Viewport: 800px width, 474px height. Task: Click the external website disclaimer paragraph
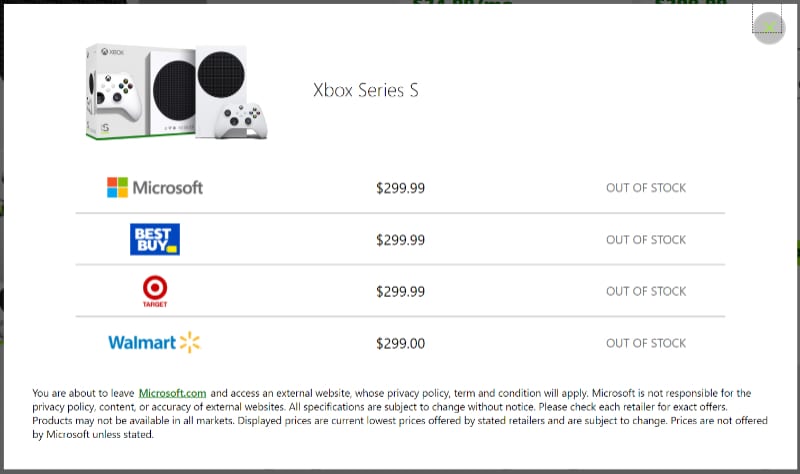click(400, 408)
